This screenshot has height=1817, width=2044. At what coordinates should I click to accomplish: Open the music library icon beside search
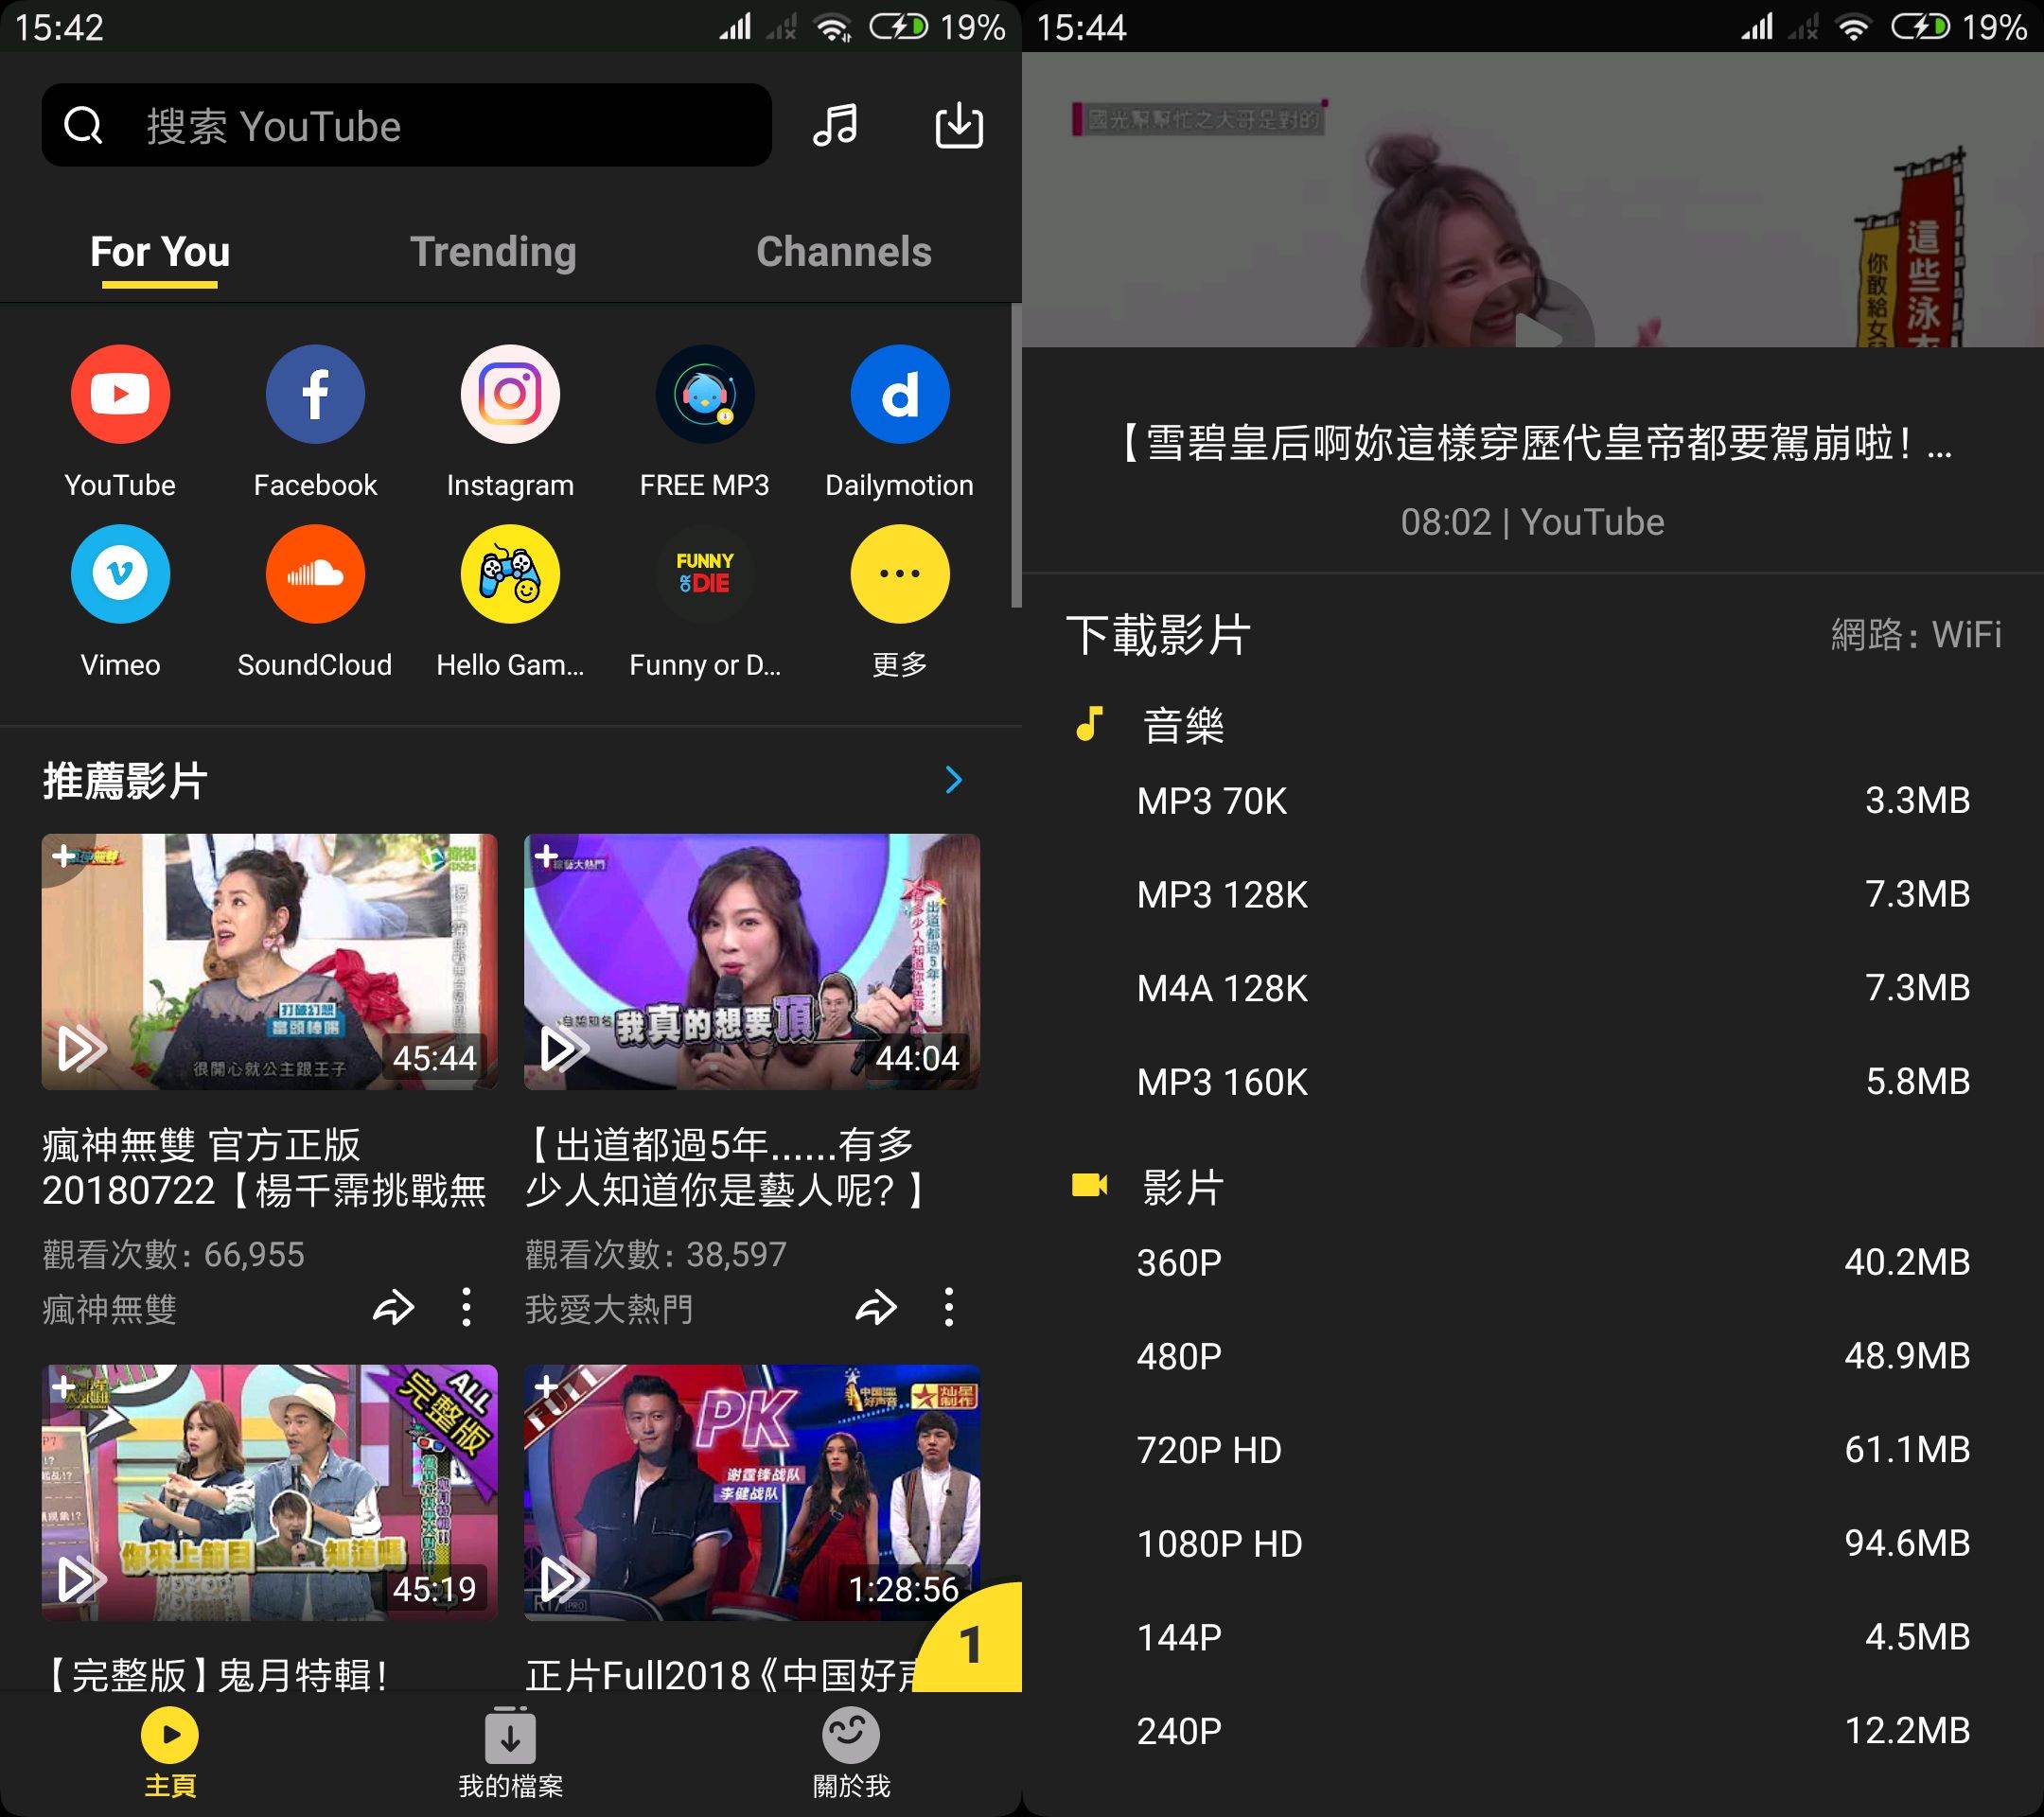click(836, 125)
